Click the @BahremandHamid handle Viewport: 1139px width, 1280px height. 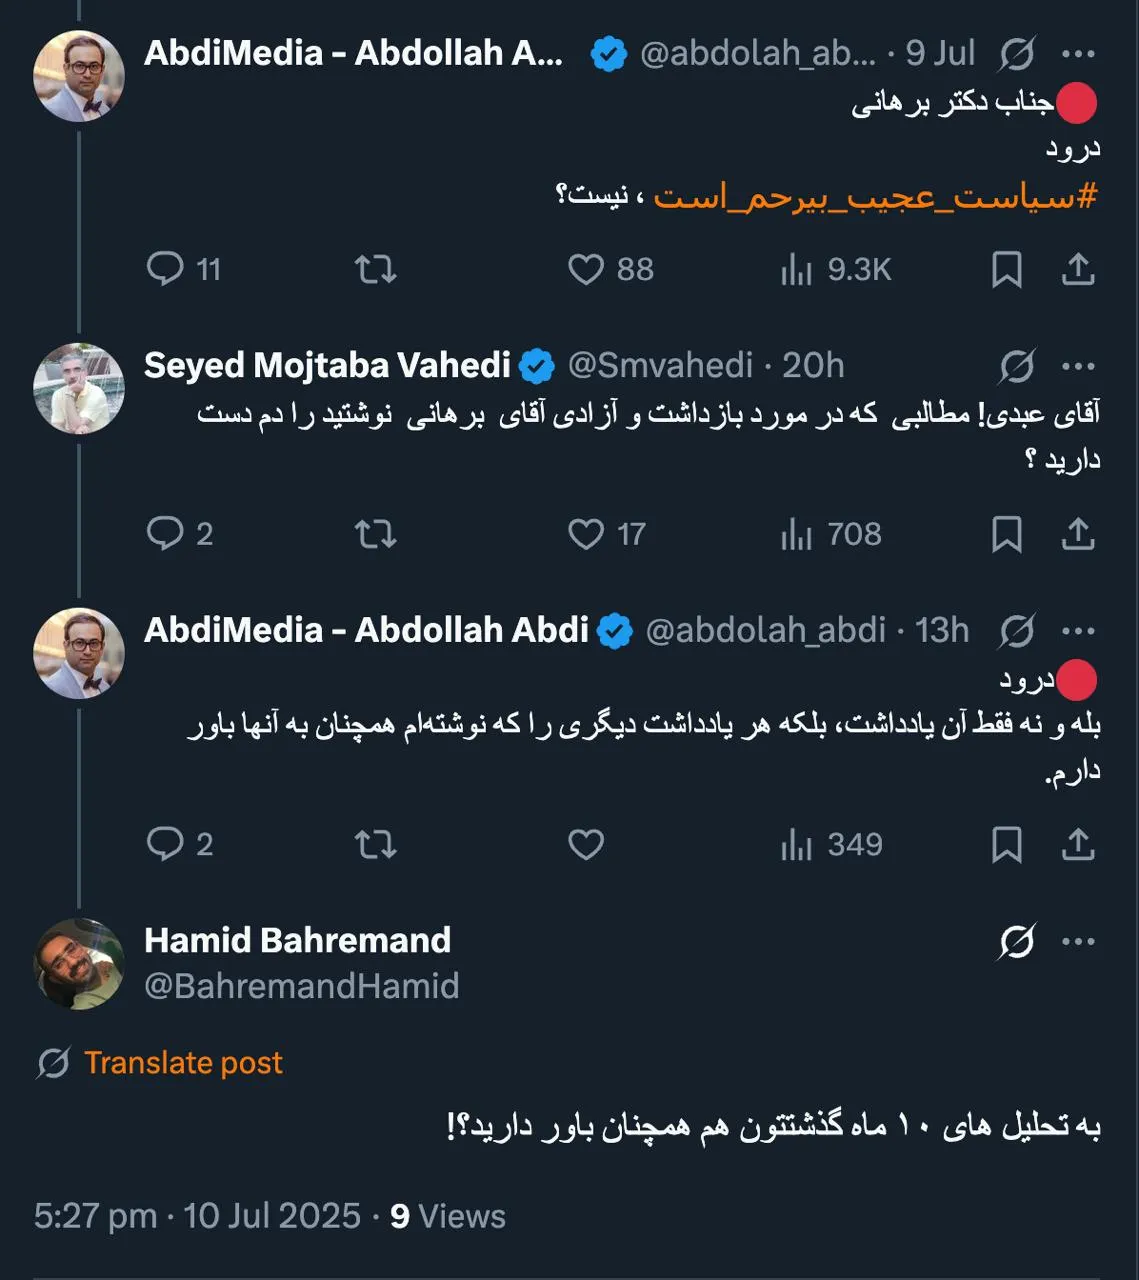click(300, 986)
